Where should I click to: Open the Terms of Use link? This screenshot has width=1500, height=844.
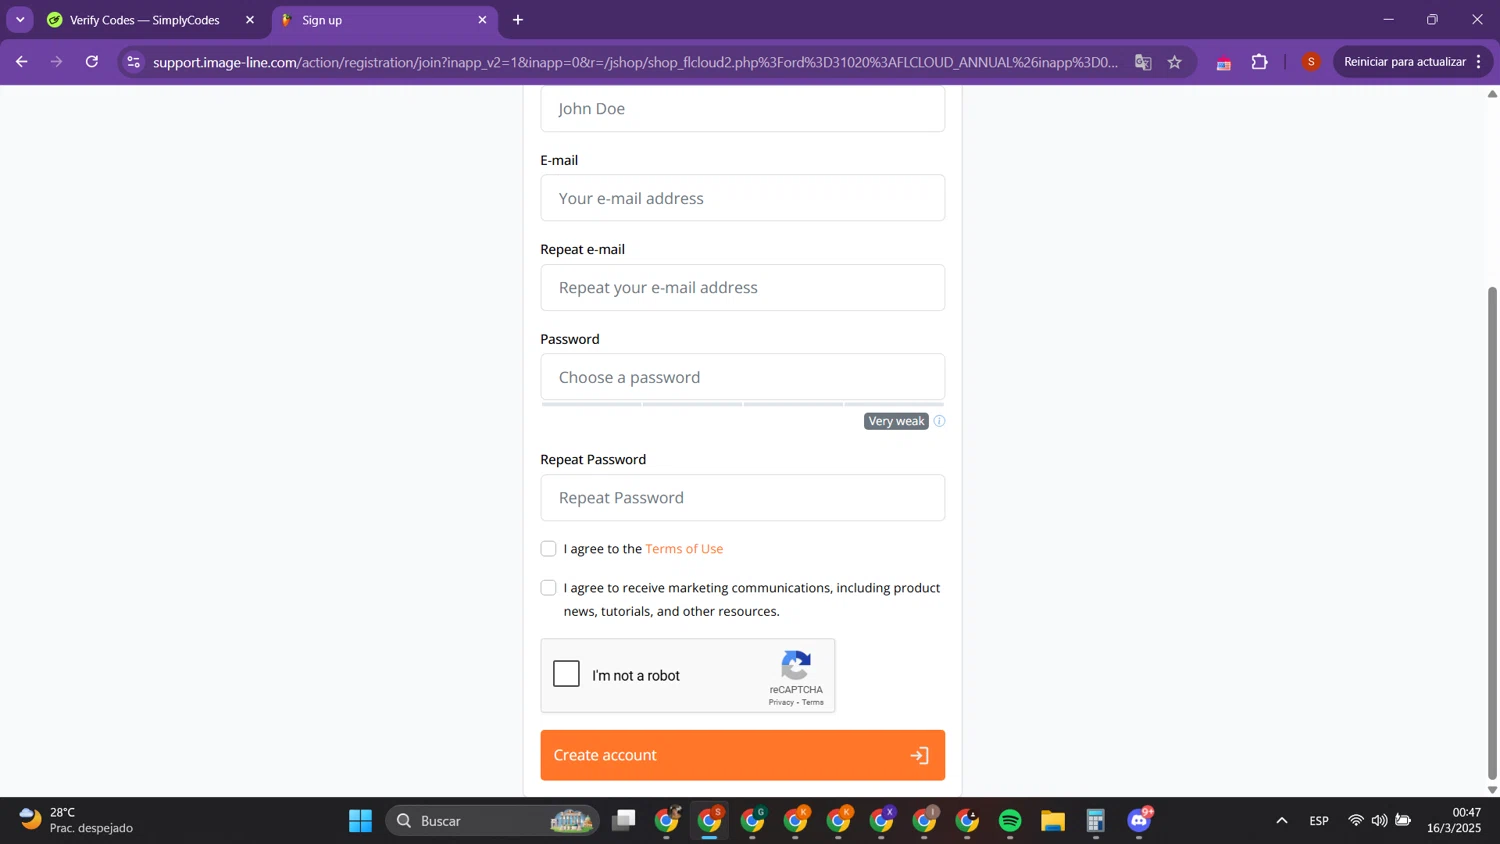click(684, 549)
